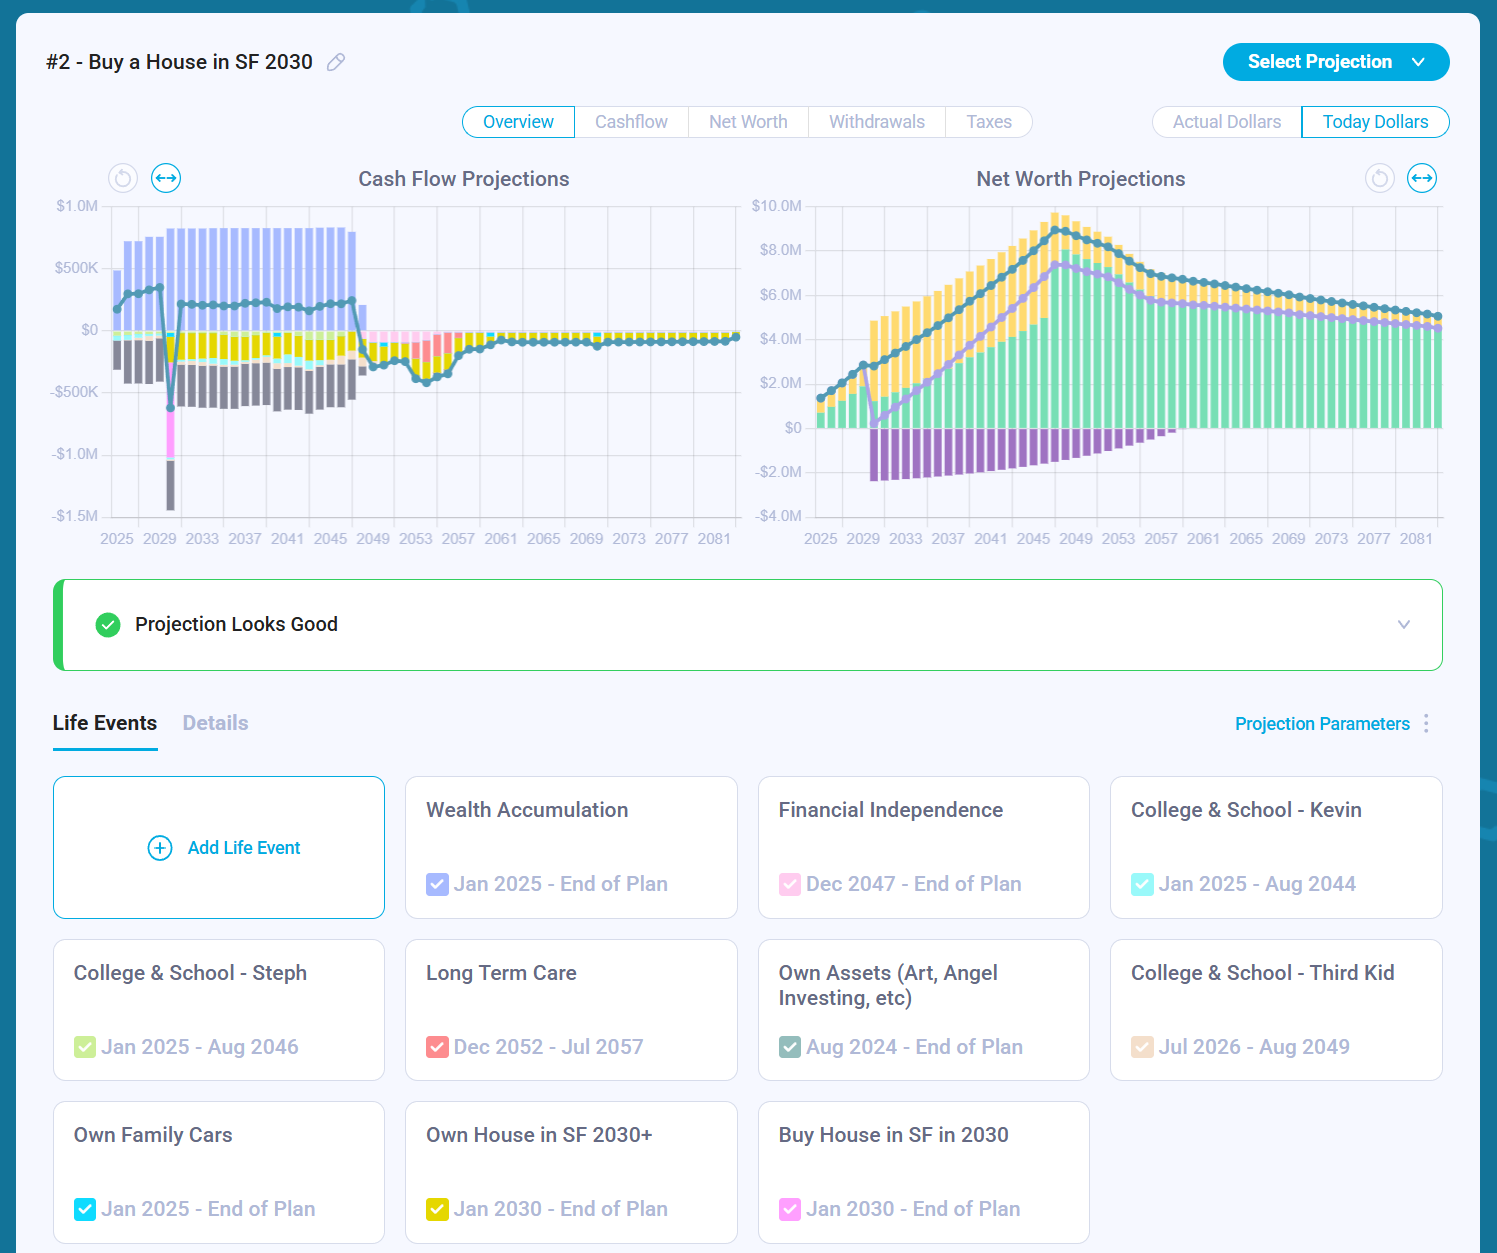This screenshot has width=1497, height=1253.
Task: Toggle the Own Family Cars checkbox
Action: (85, 1209)
